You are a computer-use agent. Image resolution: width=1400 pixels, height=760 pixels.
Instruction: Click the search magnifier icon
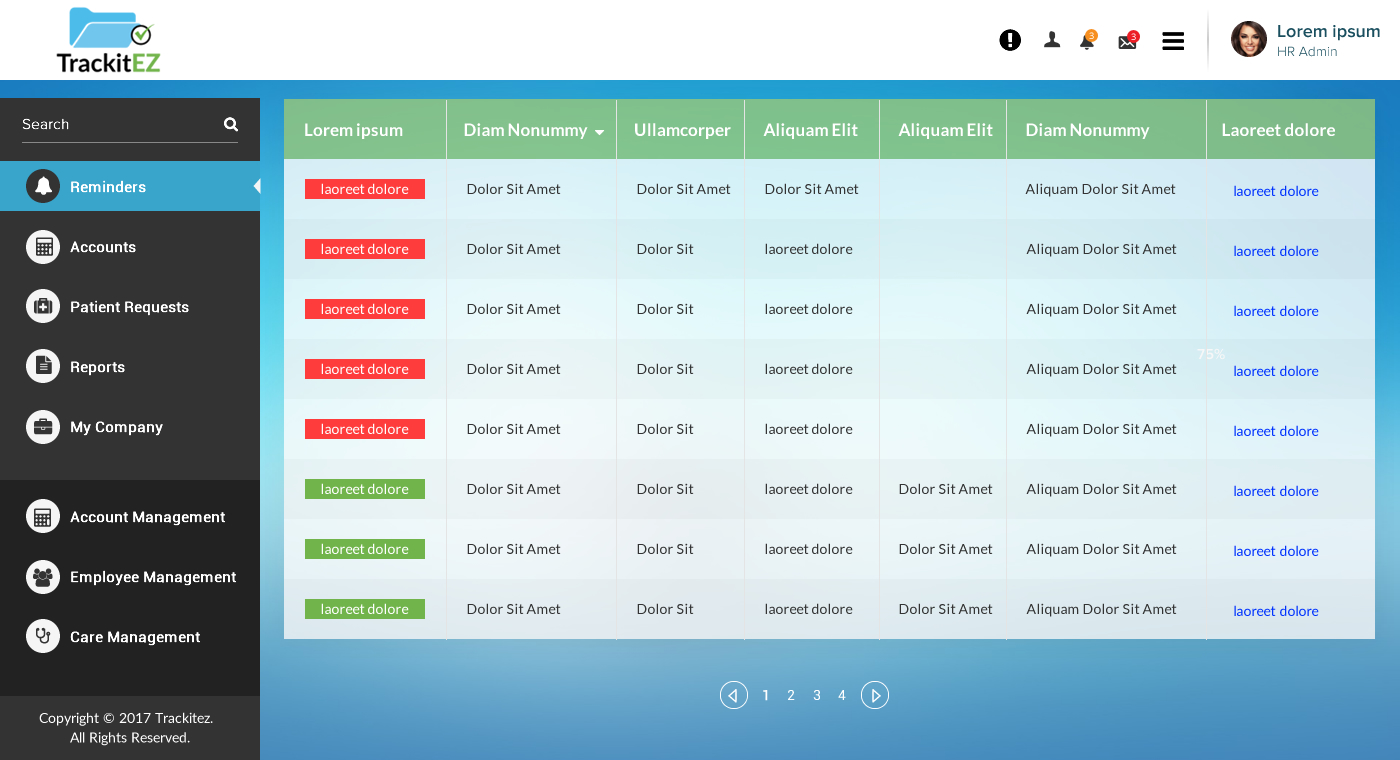[231, 124]
